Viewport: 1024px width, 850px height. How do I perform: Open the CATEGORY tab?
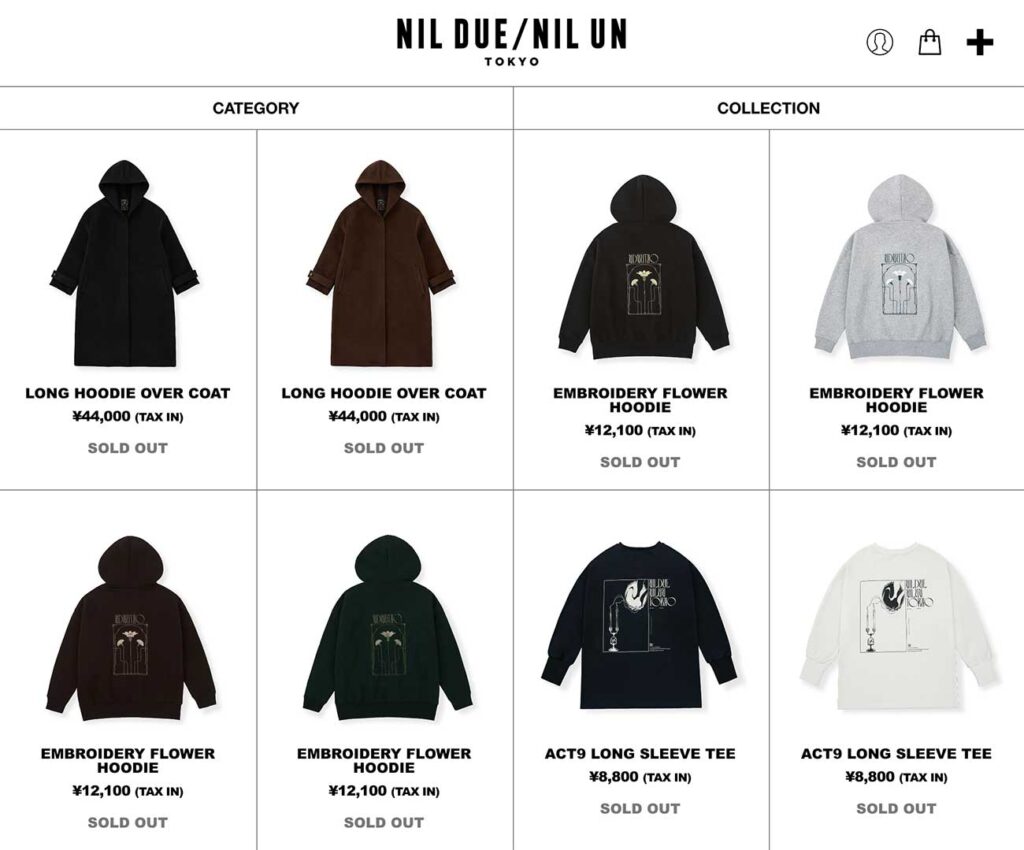click(x=256, y=108)
